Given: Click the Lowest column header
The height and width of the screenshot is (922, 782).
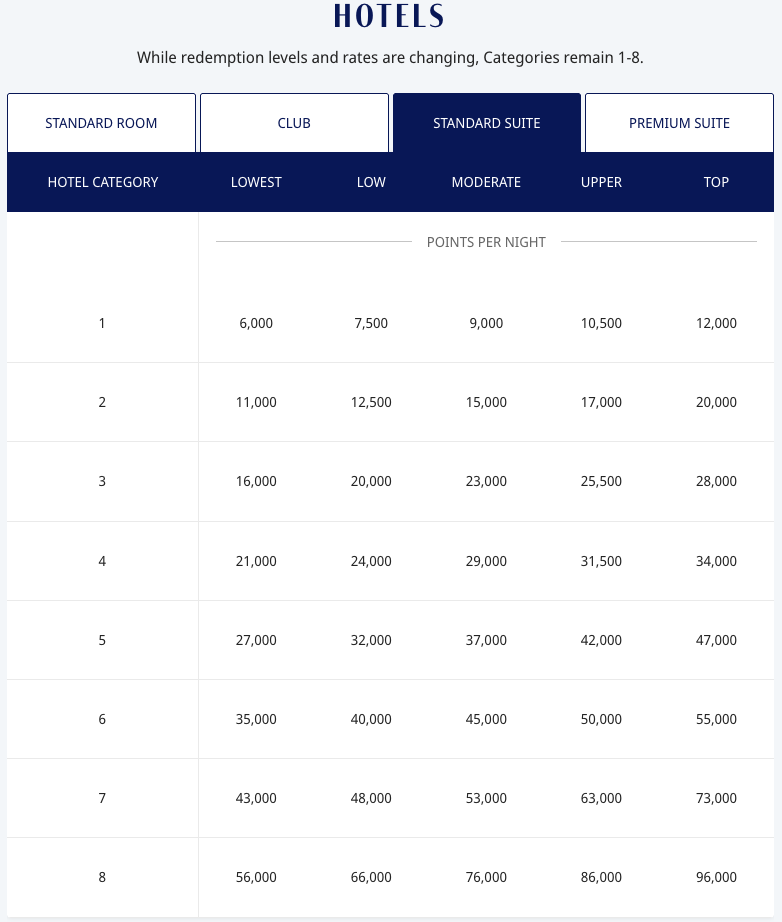Looking at the screenshot, I should [256, 182].
